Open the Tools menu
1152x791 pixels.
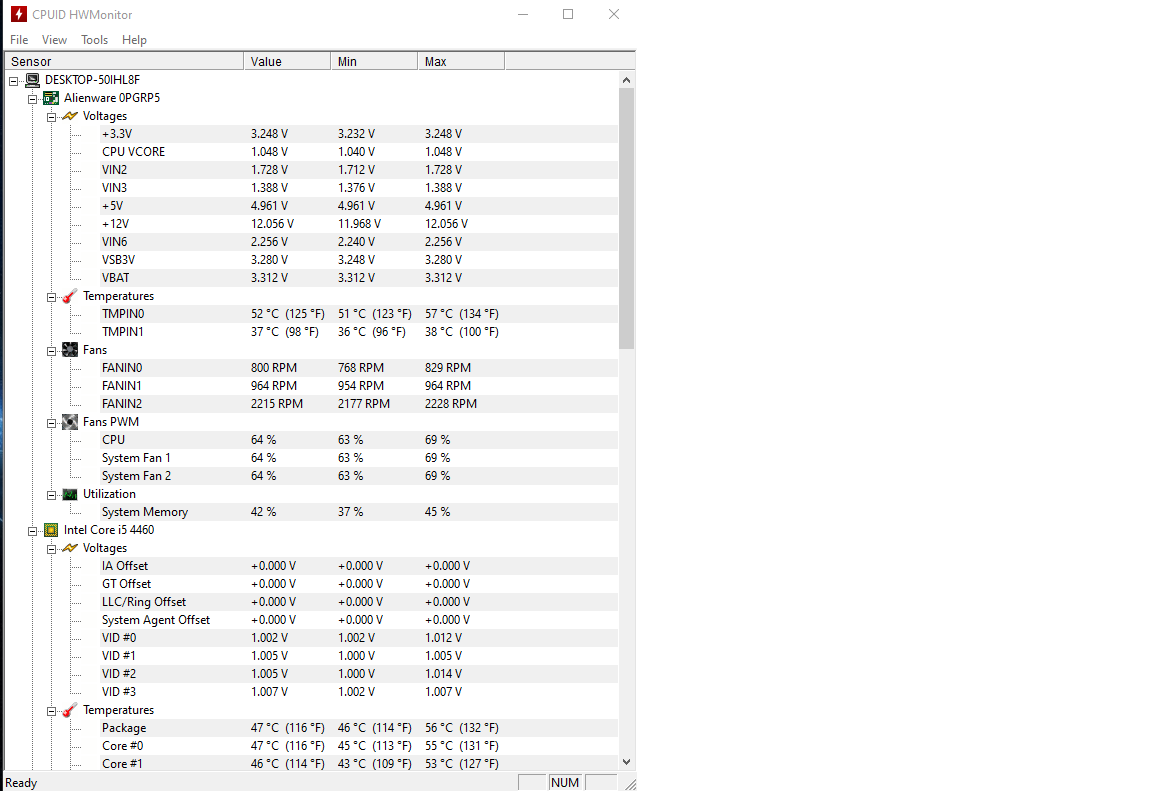[94, 40]
